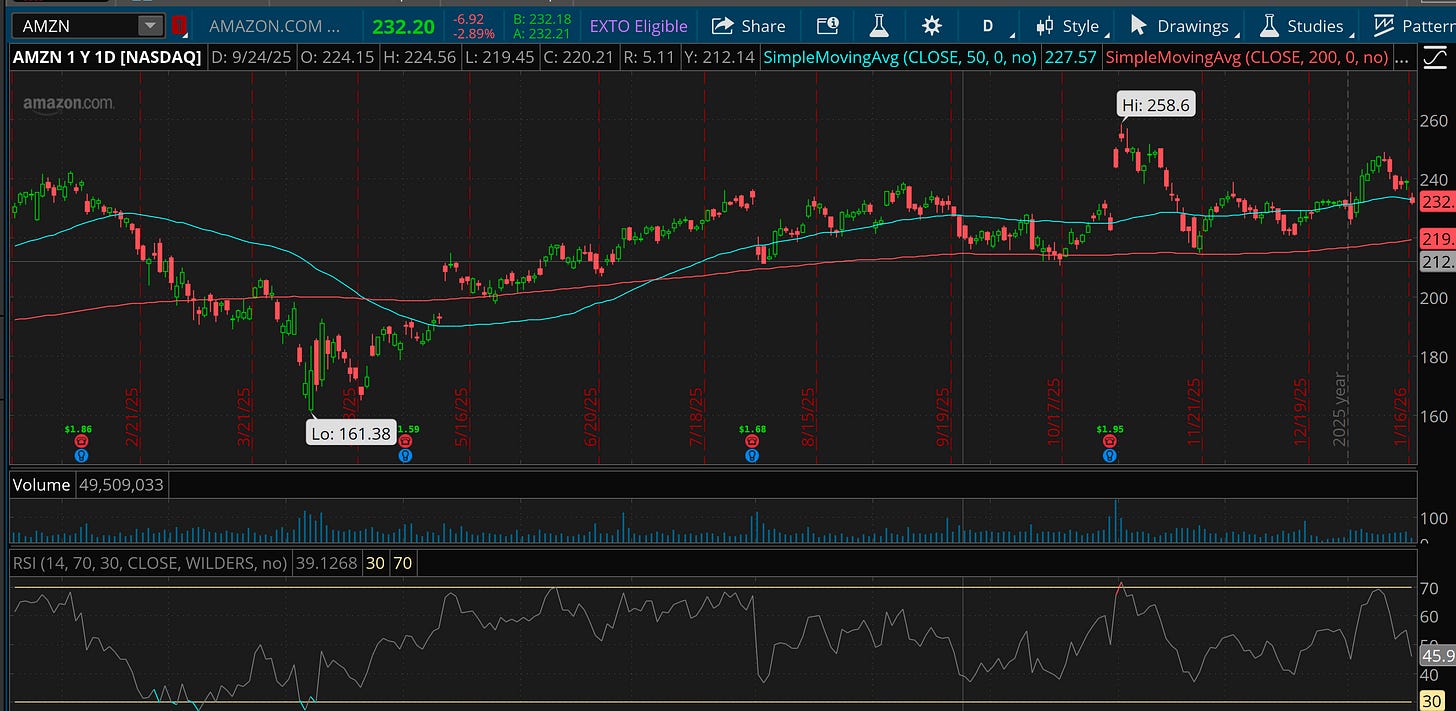The width and height of the screenshot is (1456, 711).
Task: Click the chart scale curve icon at top right
Action: coord(1433,60)
